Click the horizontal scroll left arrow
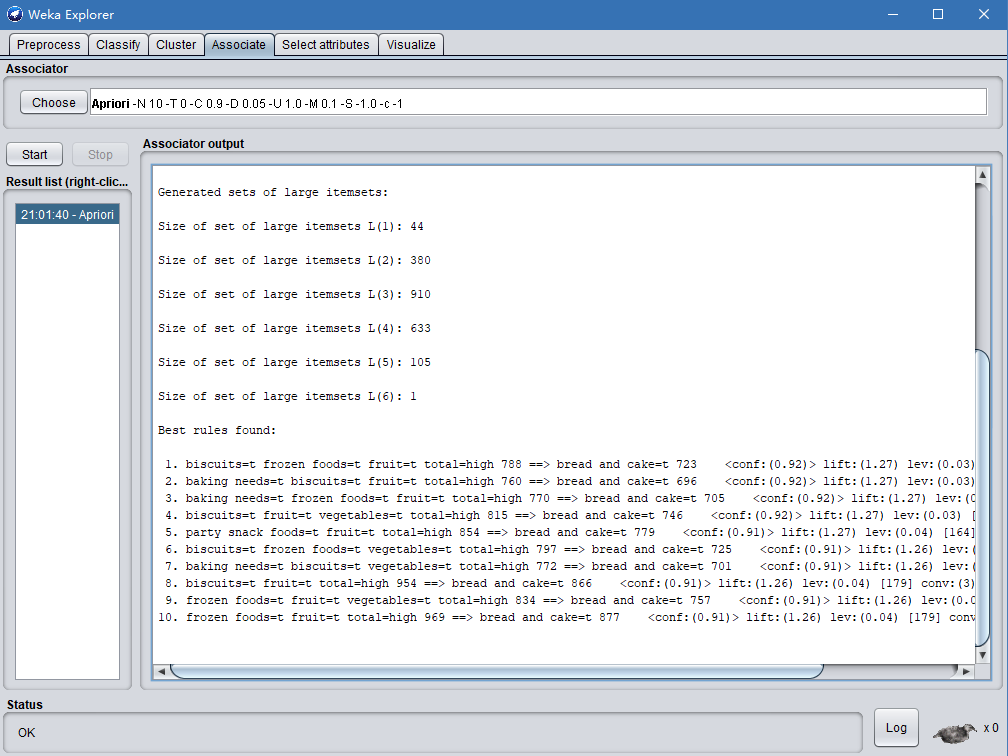The image size is (1008, 756). click(x=161, y=671)
